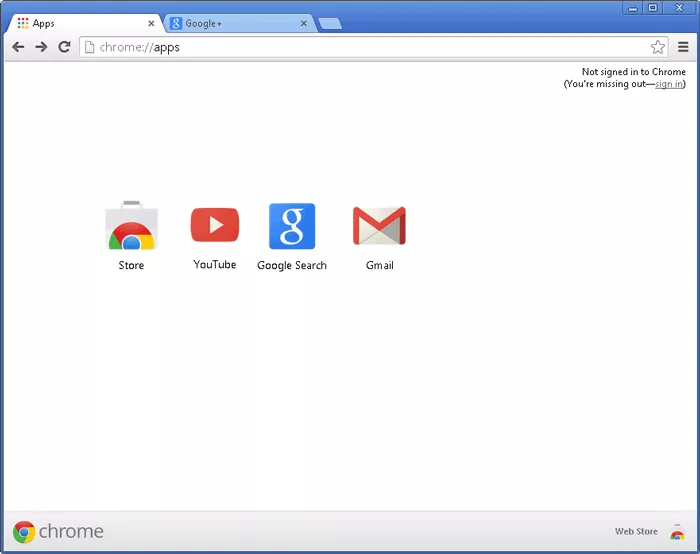Go forward with the forward arrow

point(41,47)
